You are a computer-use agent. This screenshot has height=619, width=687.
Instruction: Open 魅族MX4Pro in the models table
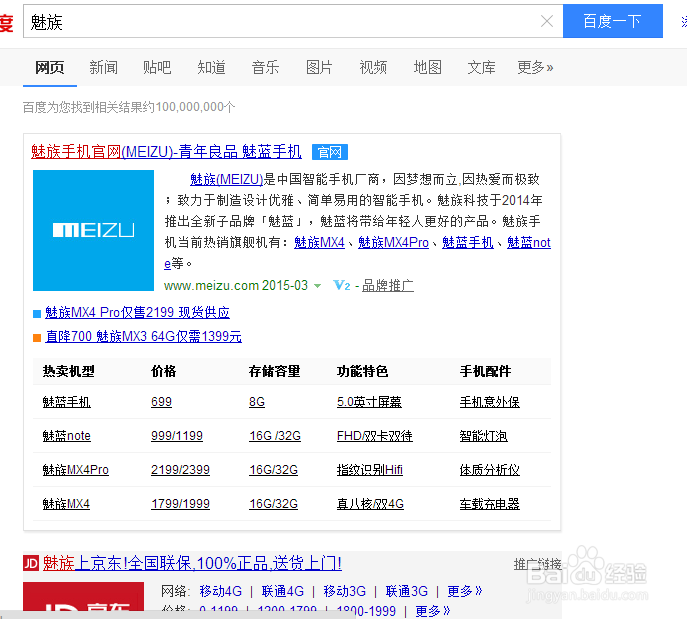75,470
